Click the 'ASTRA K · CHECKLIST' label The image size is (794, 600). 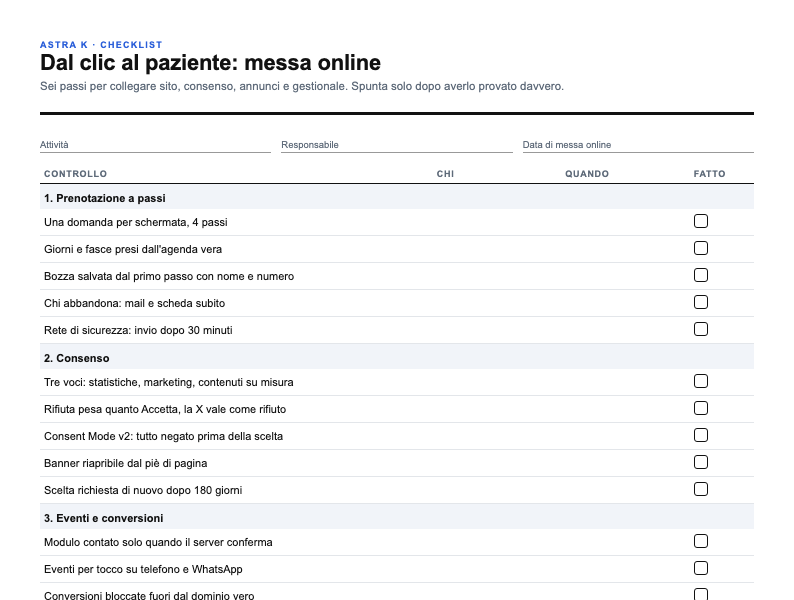[101, 45]
